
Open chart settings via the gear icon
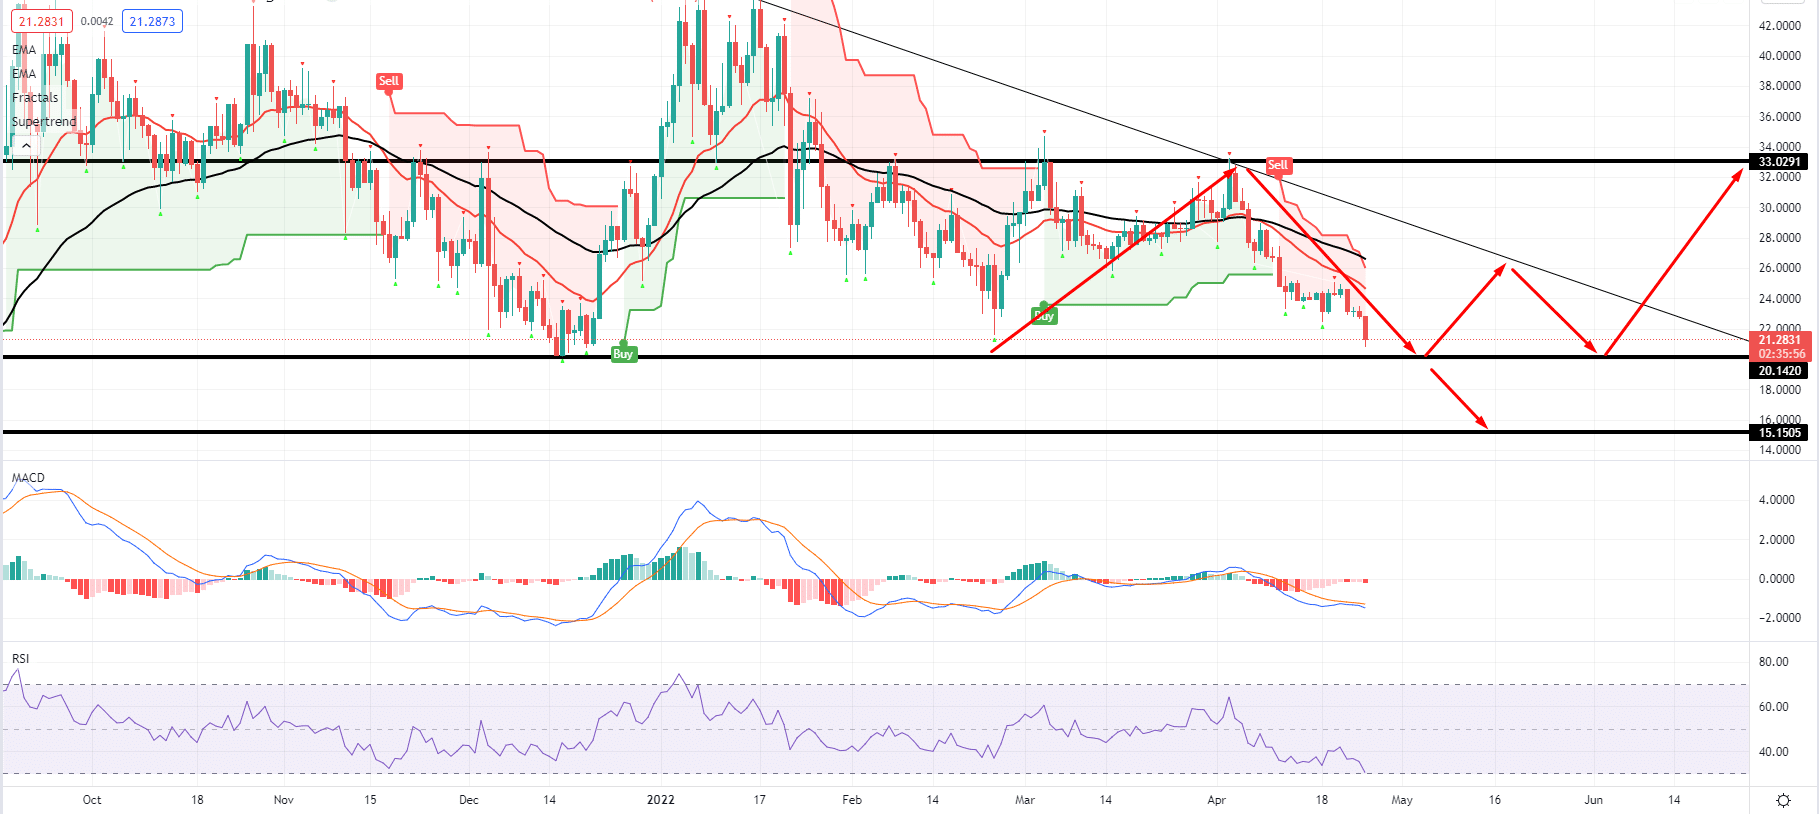click(1783, 800)
